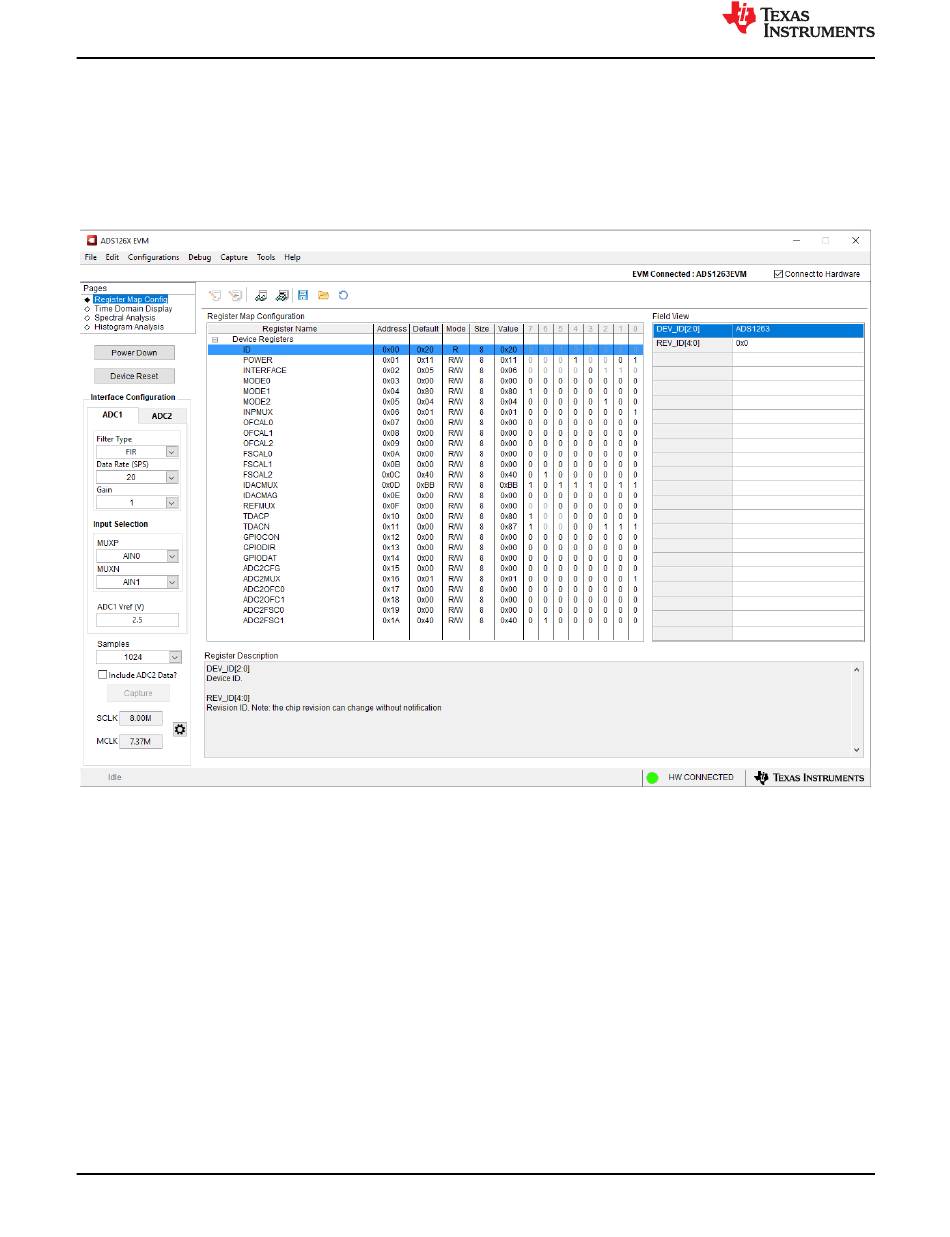Open the MUXN input dropdown
Image resolution: width=950 pixels, height=1237 pixels.
(x=171, y=582)
